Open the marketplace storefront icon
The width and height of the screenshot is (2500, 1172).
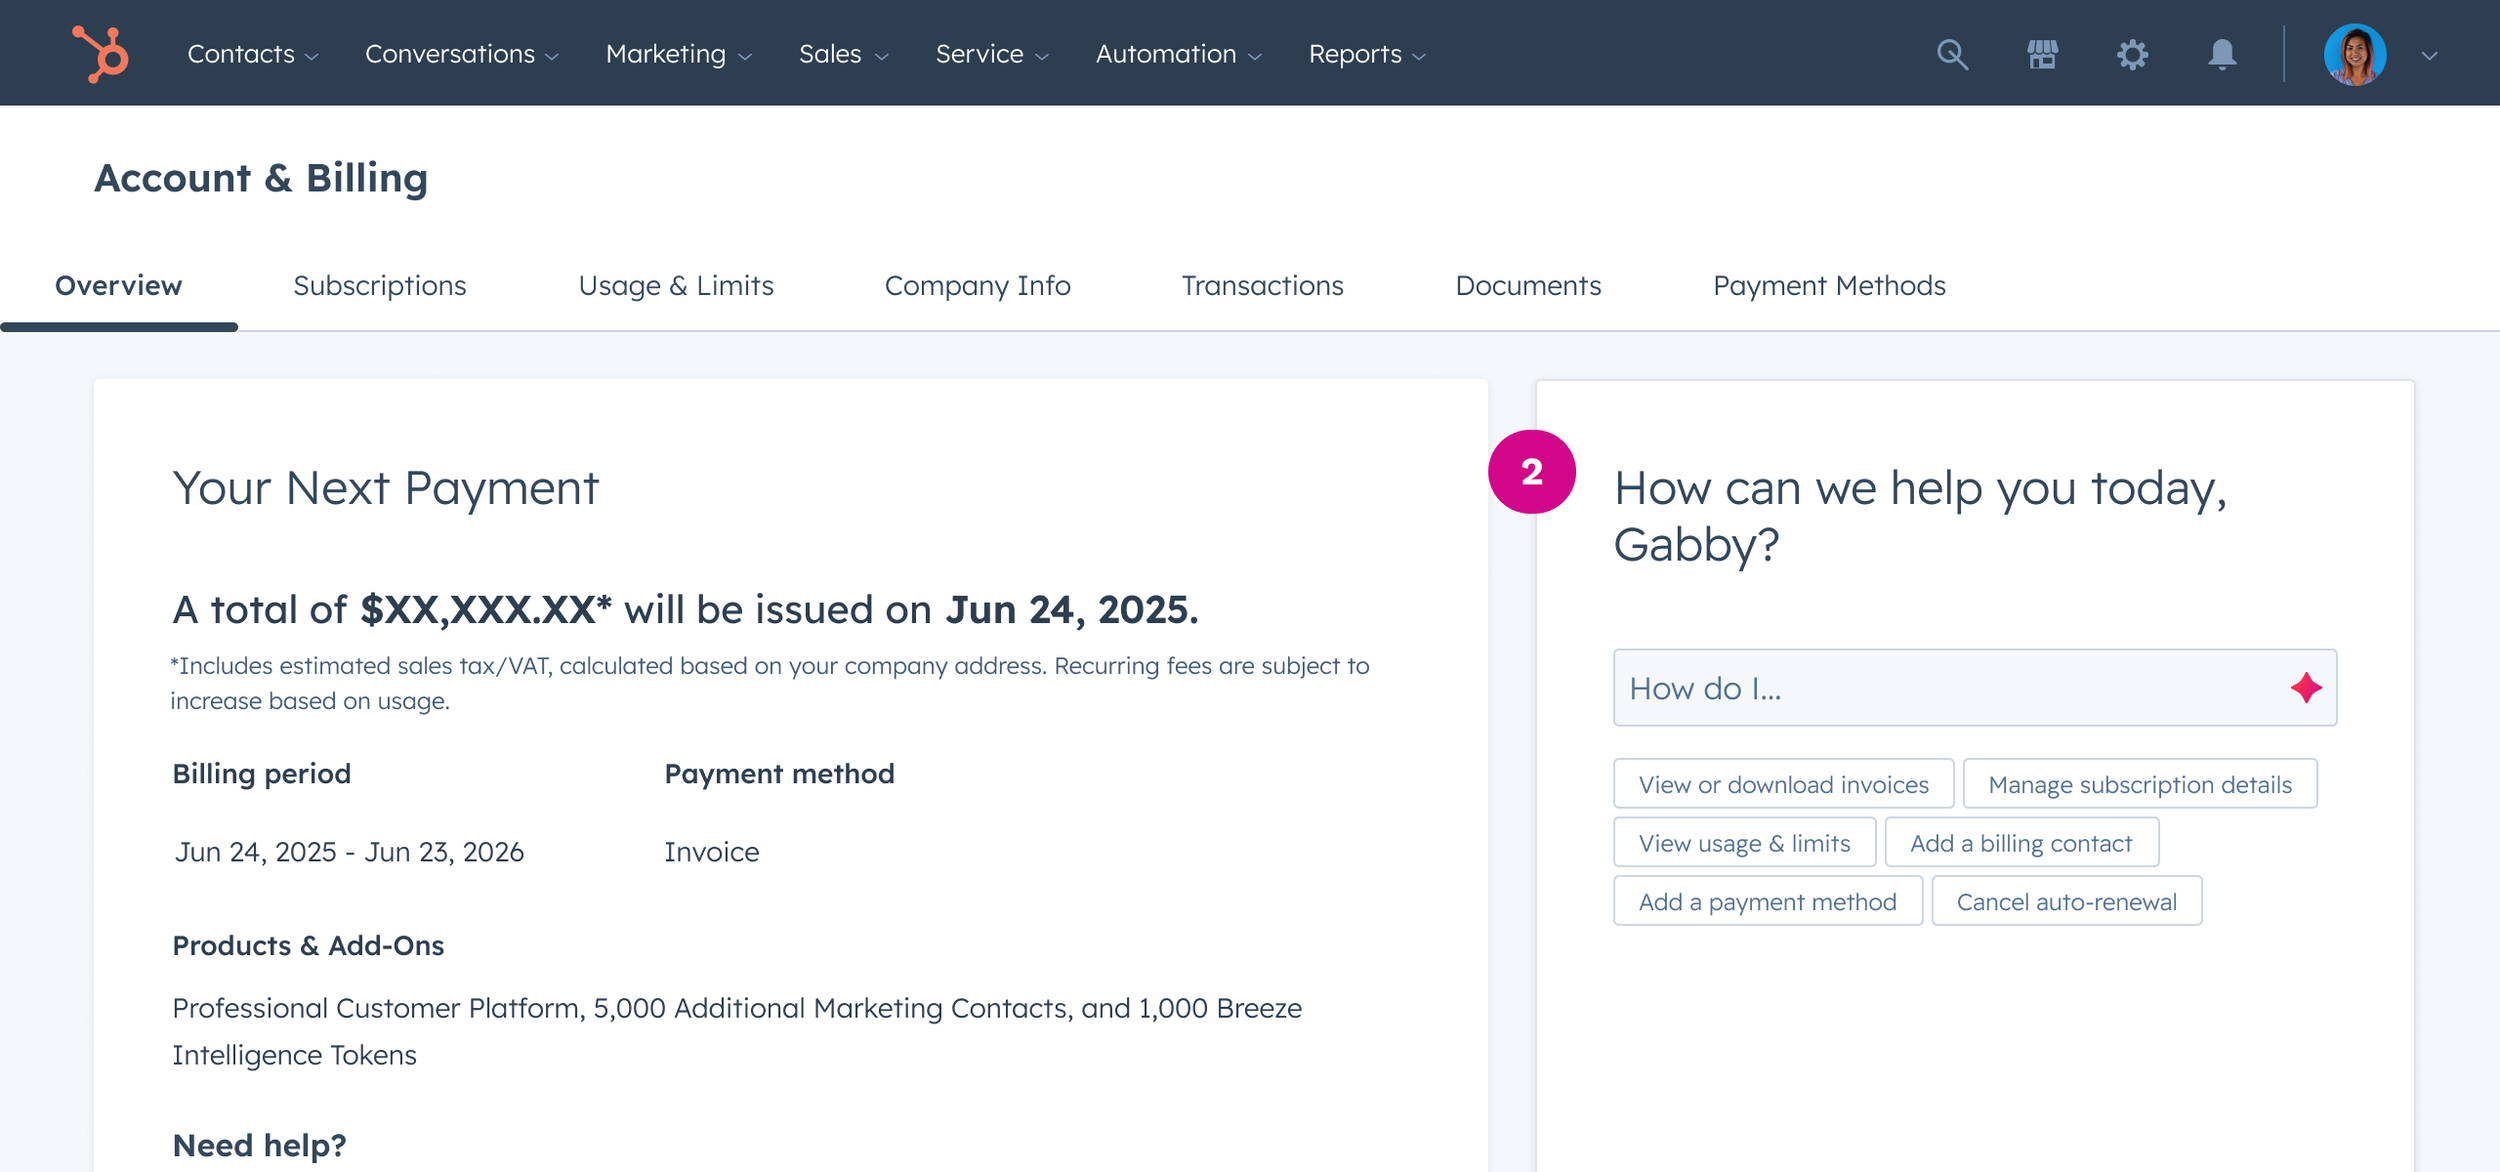coord(2043,54)
